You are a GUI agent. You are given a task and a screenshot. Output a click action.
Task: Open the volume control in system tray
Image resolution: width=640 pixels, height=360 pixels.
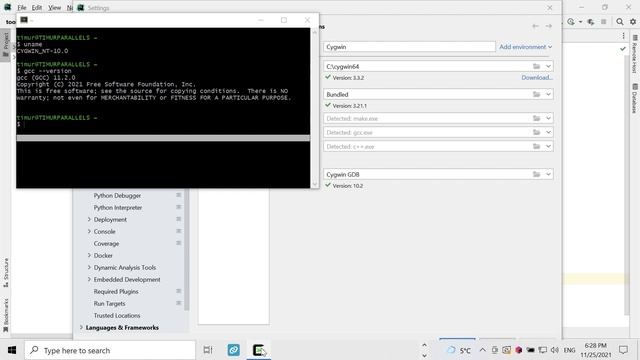[x=554, y=350]
